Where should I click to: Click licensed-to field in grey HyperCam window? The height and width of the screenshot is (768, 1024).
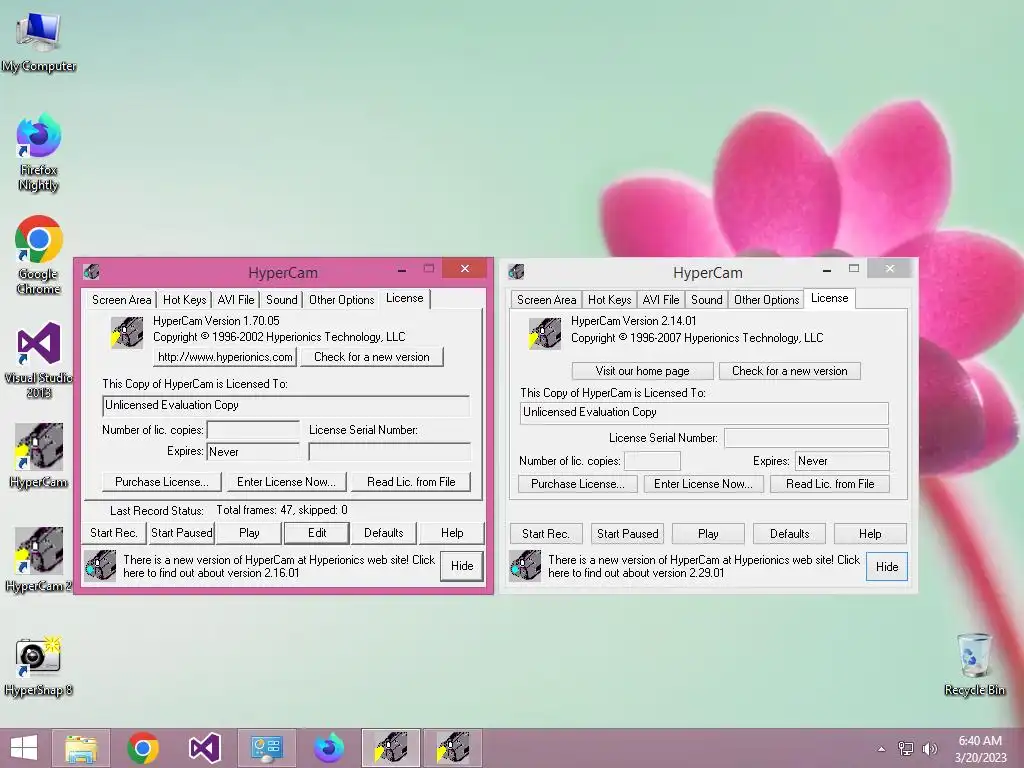[x=704, y=413]
